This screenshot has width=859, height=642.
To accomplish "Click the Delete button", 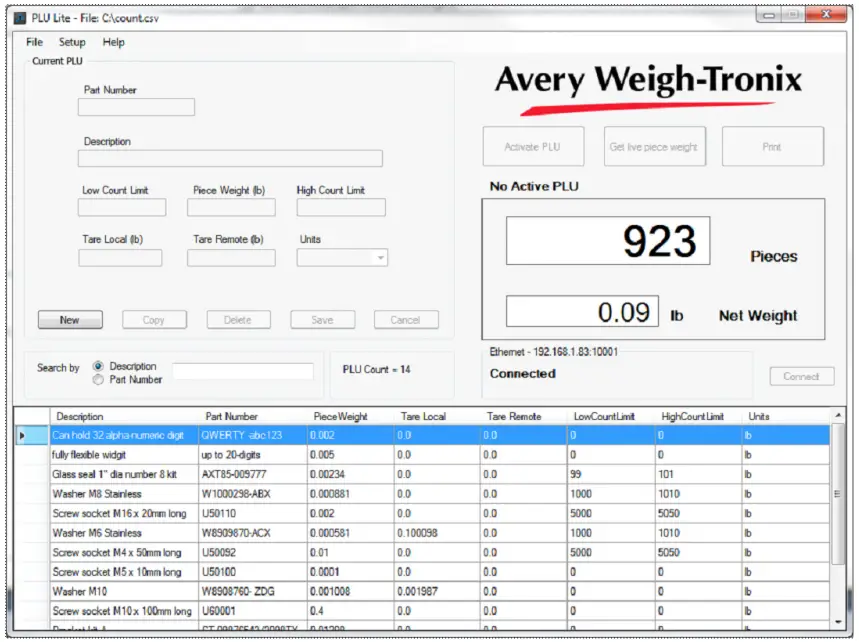I will (238, 319).
